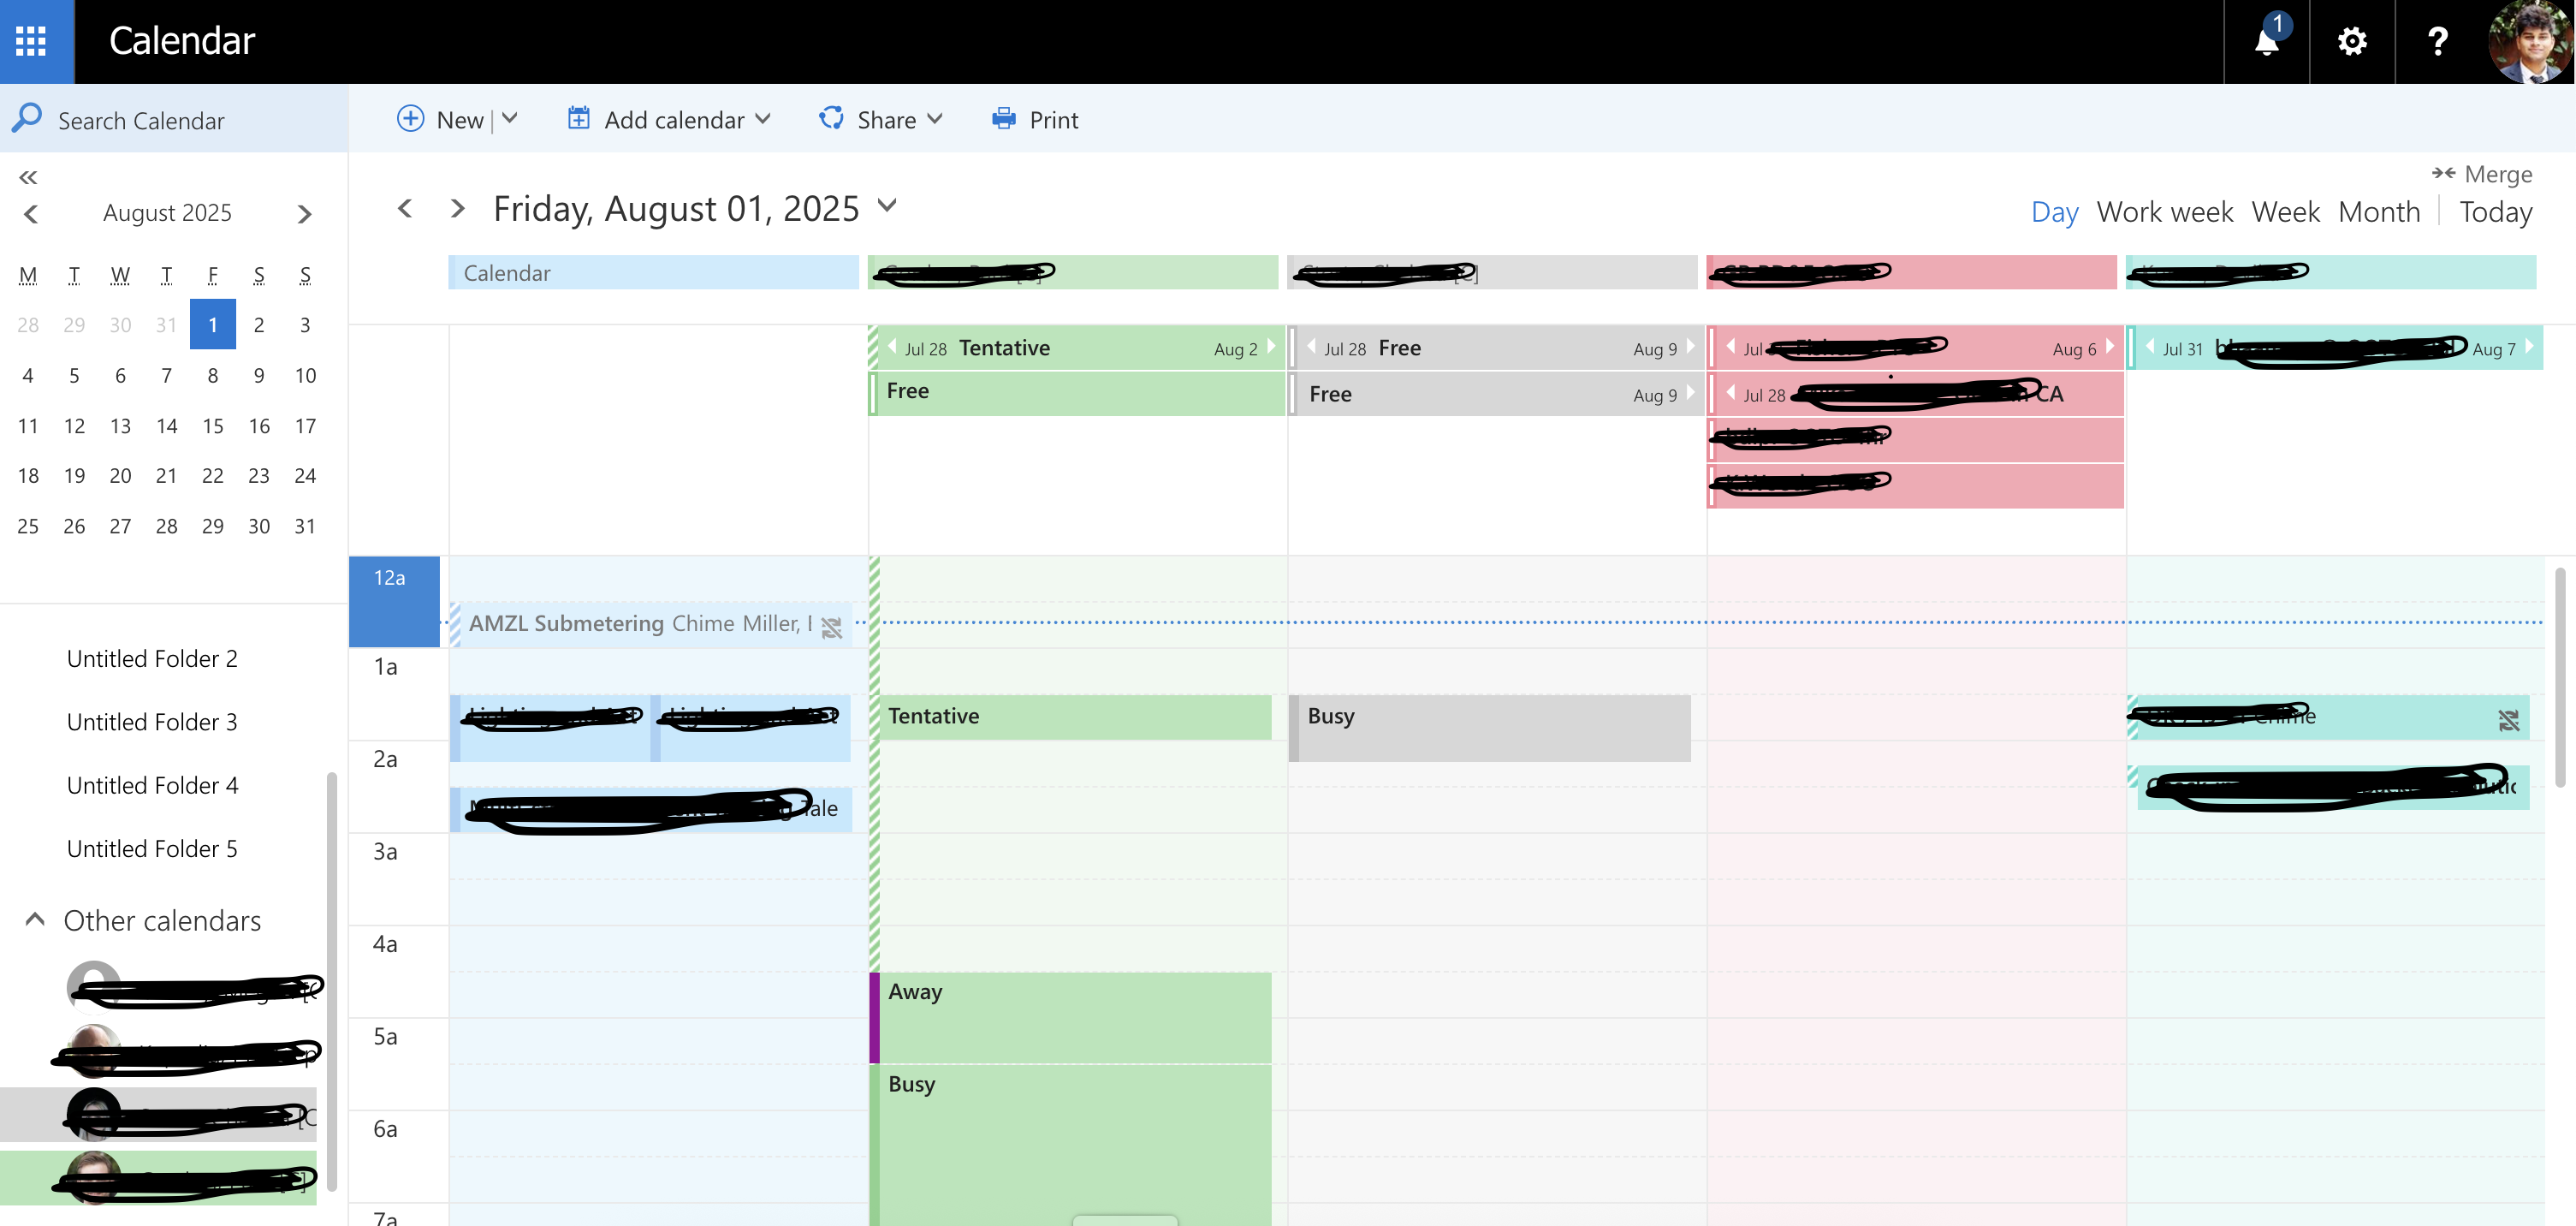This screenshot has height=1226, width=2576.
Task: Expand the New dropdown arrow
Action: (510, 119)
